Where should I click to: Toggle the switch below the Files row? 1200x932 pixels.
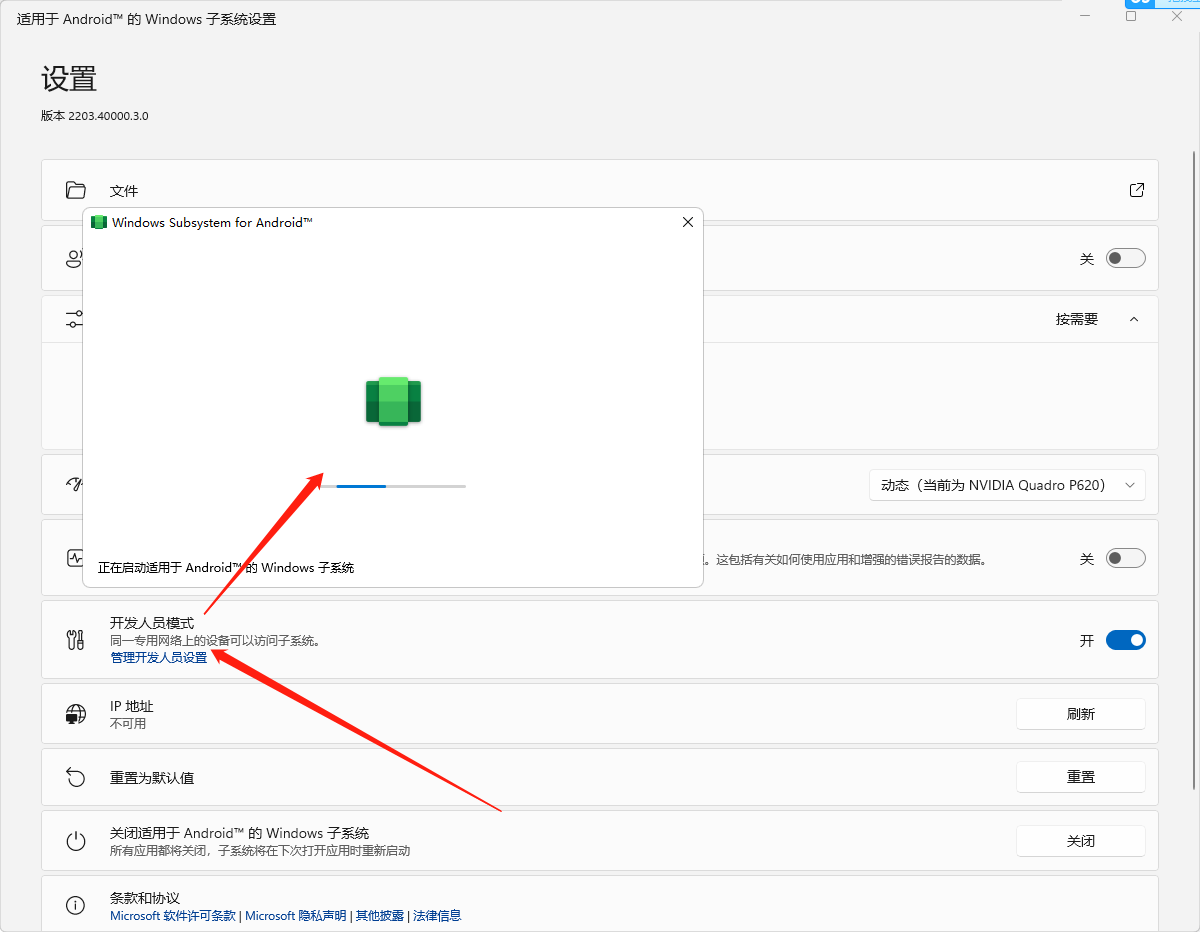click(1125, 258)
